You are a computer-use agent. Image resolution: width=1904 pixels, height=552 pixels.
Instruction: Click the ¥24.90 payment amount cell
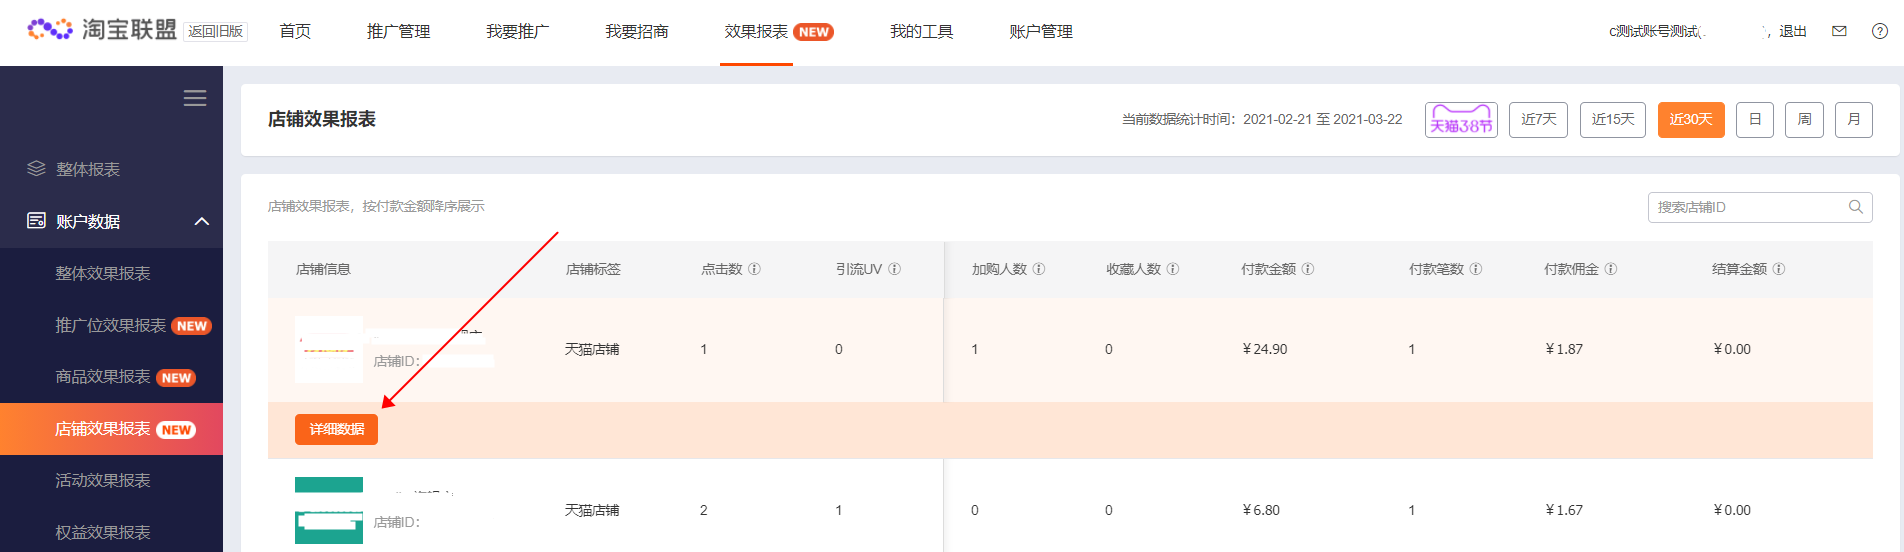(1265, 349)
